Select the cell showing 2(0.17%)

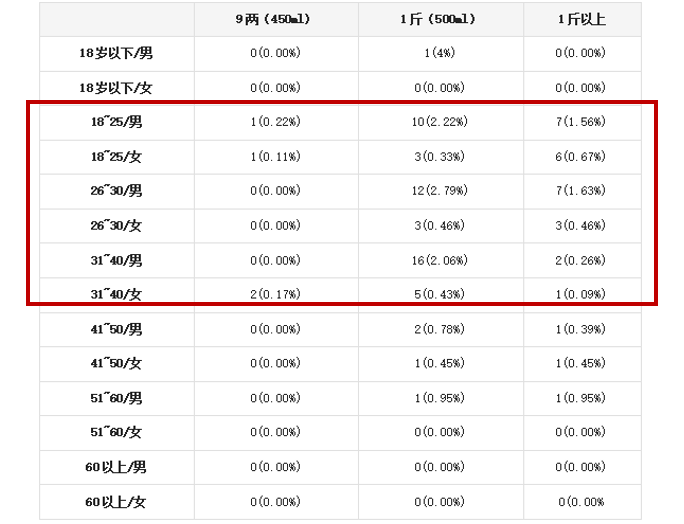(x=275, y=295)
